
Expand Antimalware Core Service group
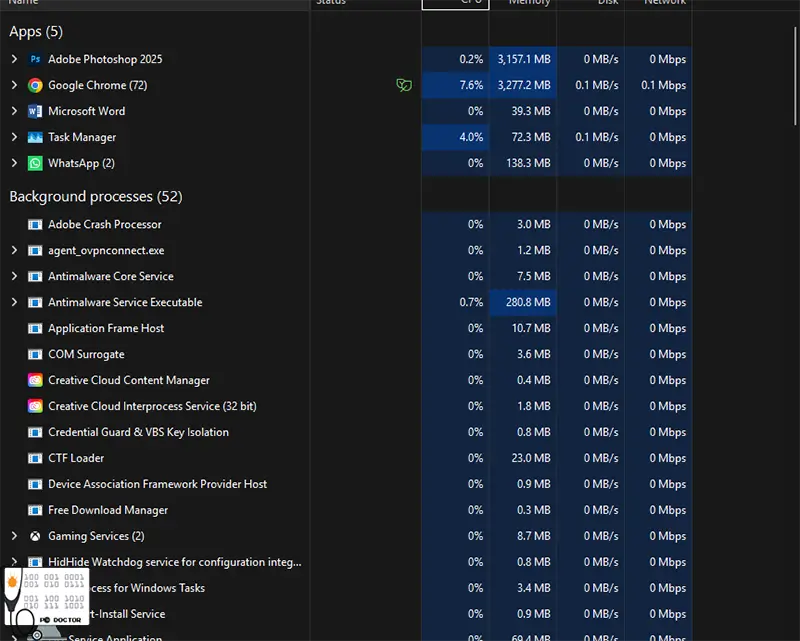14,277
